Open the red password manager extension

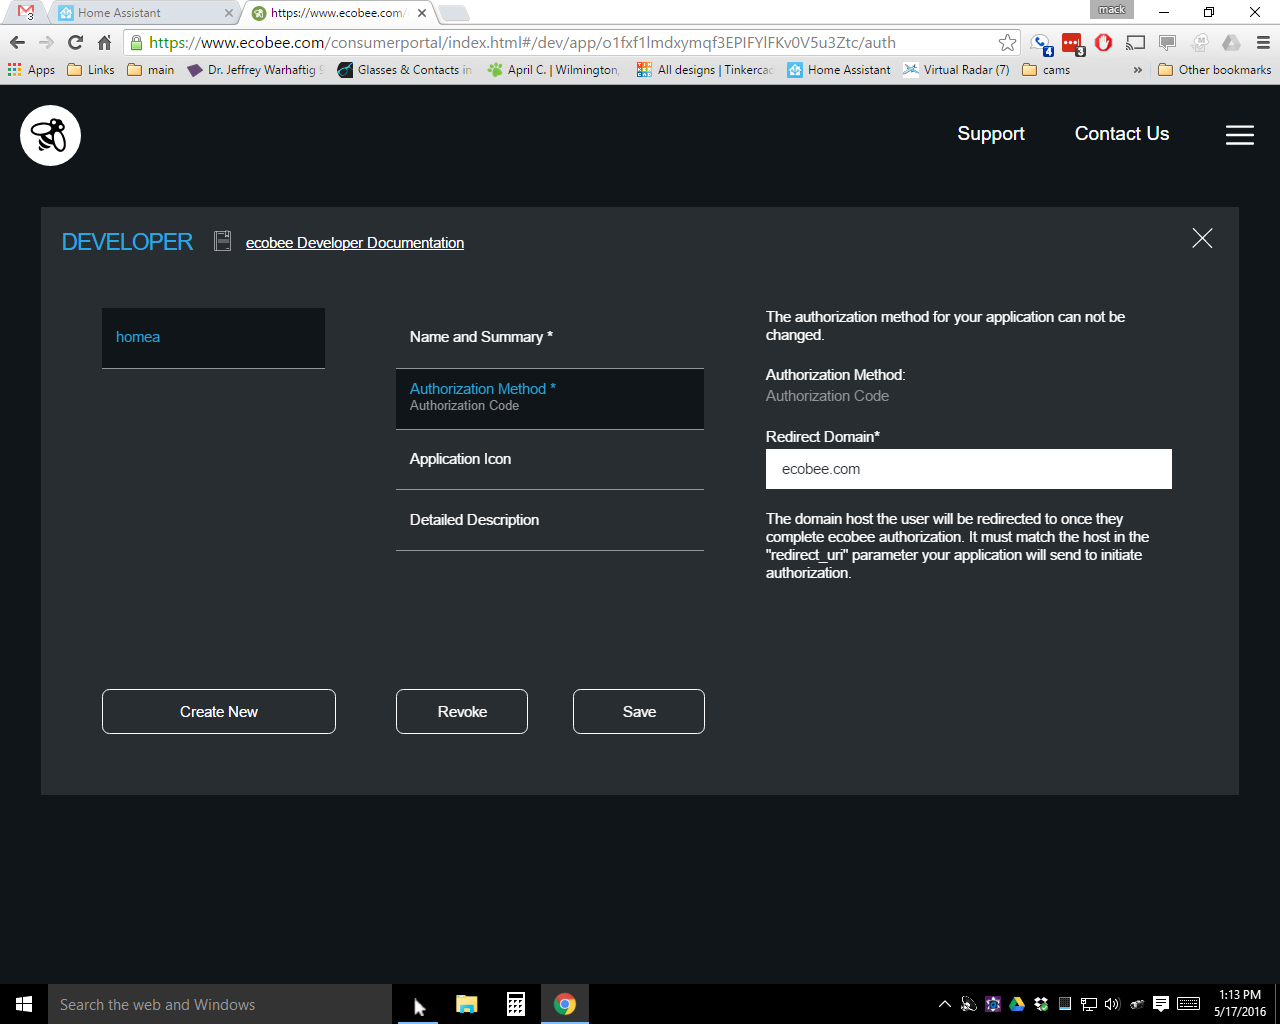pos(1073,43)
